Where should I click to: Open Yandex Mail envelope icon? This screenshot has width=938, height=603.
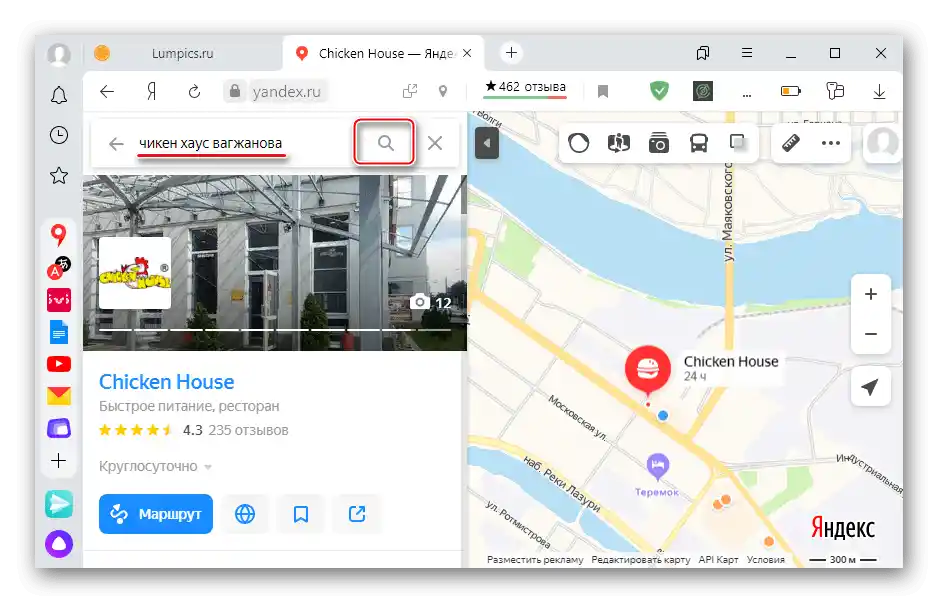click(x=59, y=395)
